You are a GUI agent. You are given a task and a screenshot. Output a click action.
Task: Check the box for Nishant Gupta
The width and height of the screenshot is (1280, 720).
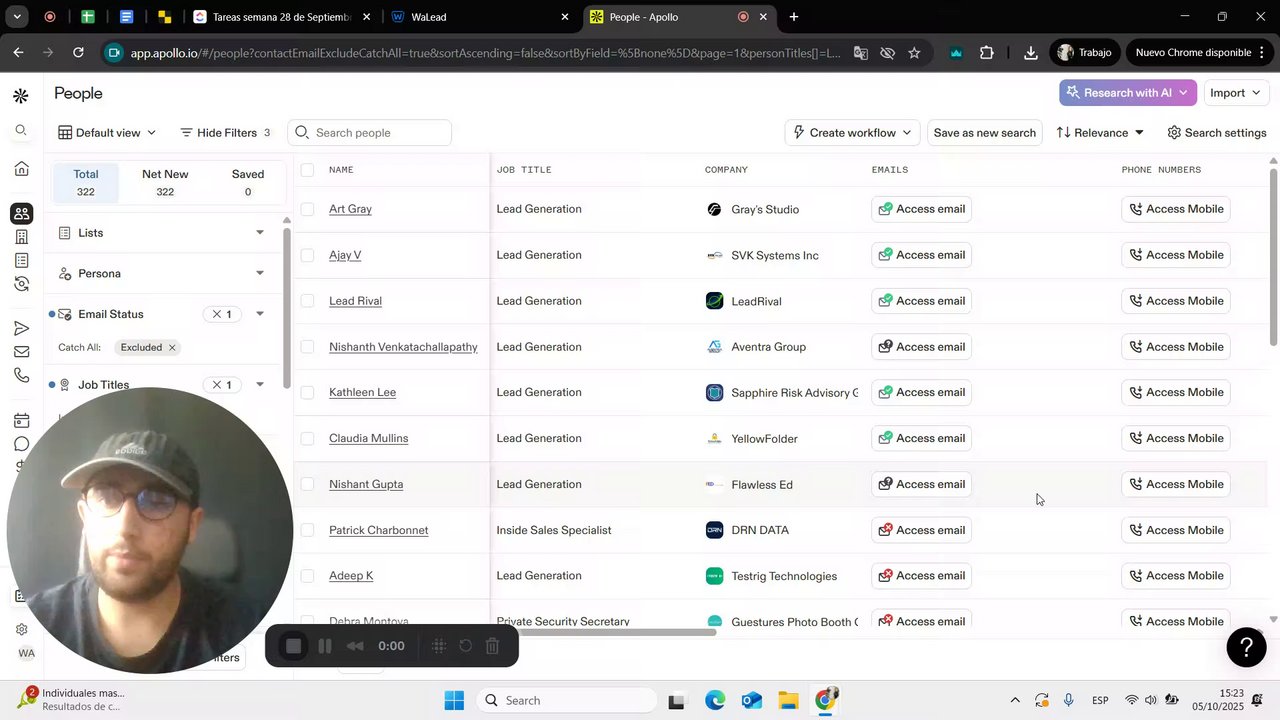coord(307,484)
